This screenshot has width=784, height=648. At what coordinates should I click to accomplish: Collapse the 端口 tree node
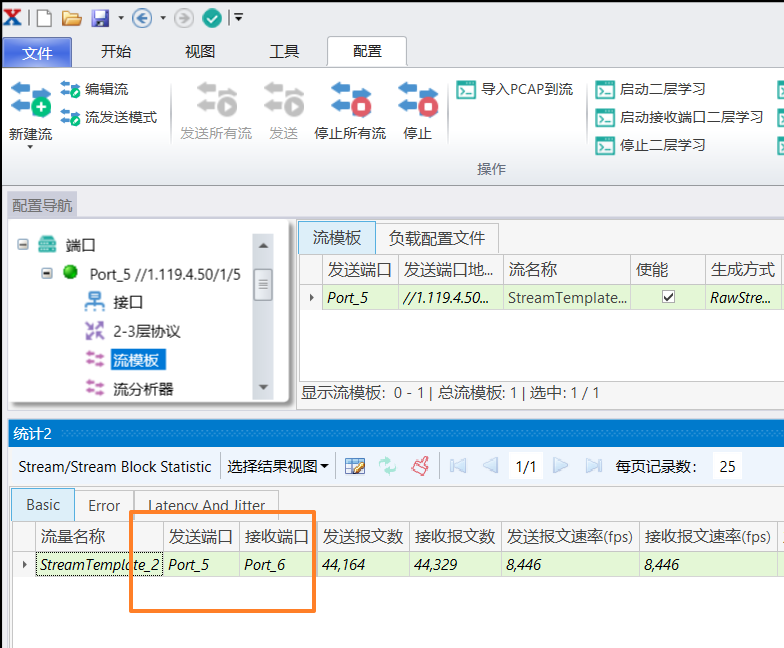click(23, 244)
